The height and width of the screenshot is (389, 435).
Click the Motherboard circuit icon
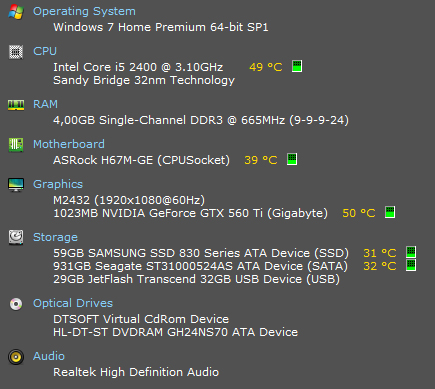(x=16, y=145)
